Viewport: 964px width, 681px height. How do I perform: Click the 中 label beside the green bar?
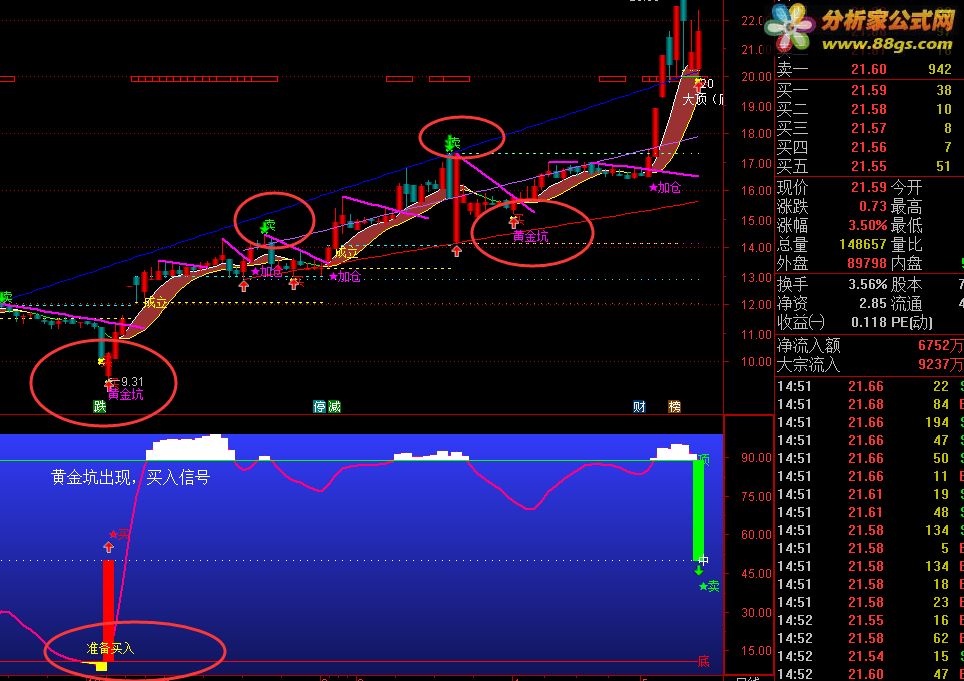(703, 561)
